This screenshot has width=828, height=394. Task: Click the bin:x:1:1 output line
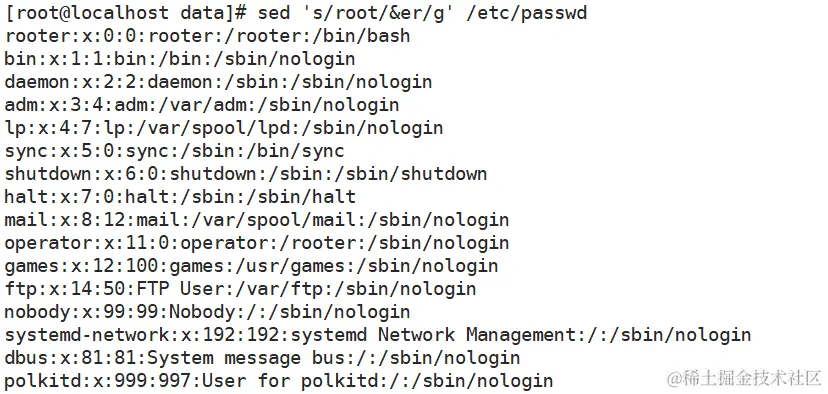tap(180, 59)
